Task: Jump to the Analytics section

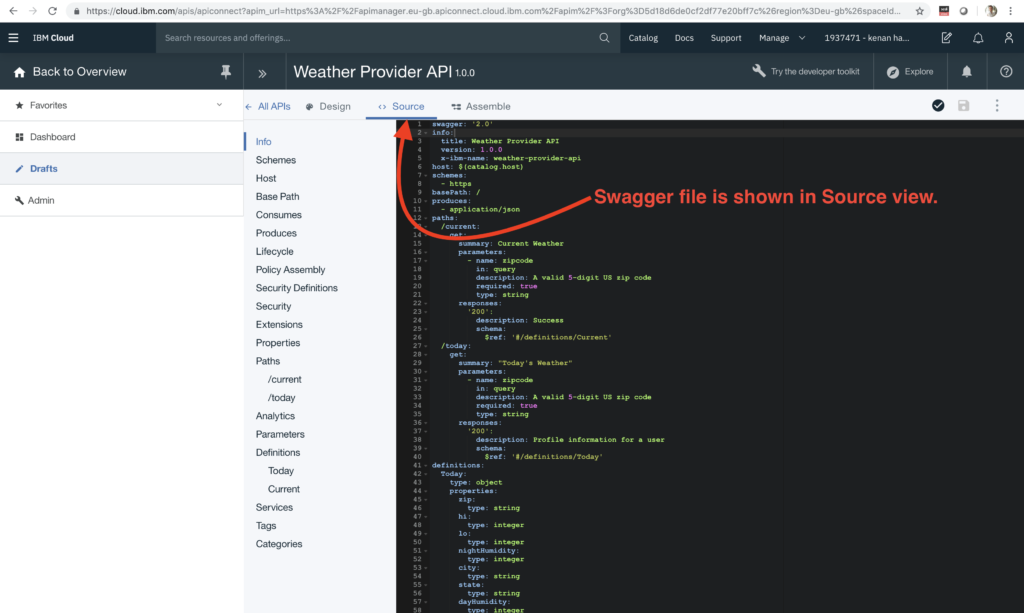Action: point(275,416)
